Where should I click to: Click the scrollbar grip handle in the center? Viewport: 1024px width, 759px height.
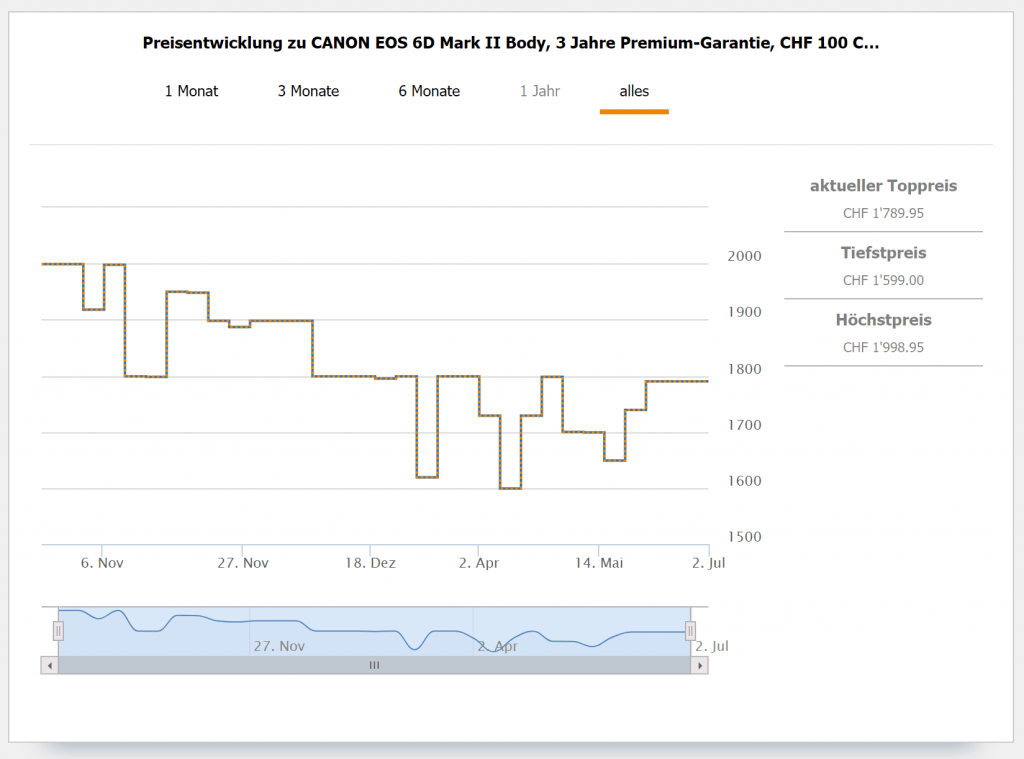[x=374, y=665]
